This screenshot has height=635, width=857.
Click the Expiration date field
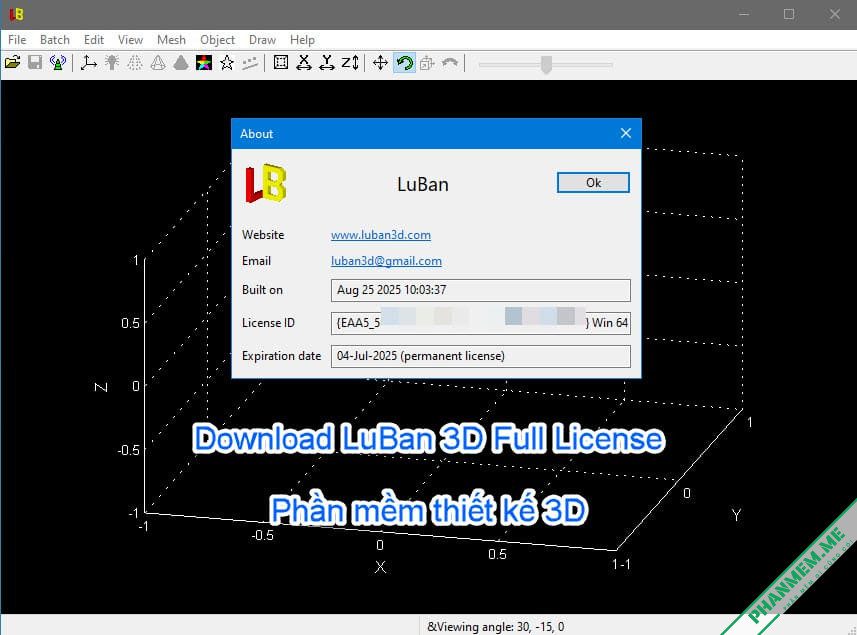click(480, 356)
